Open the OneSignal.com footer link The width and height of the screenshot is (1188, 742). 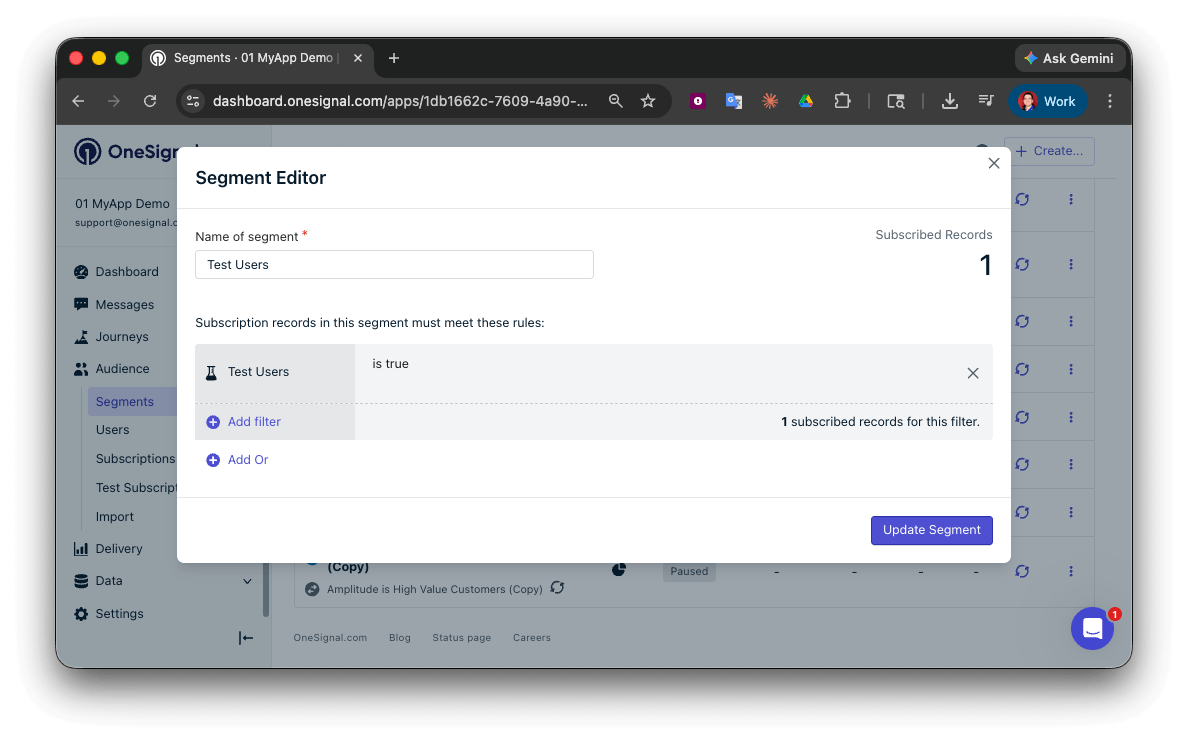tap(330, 638)
